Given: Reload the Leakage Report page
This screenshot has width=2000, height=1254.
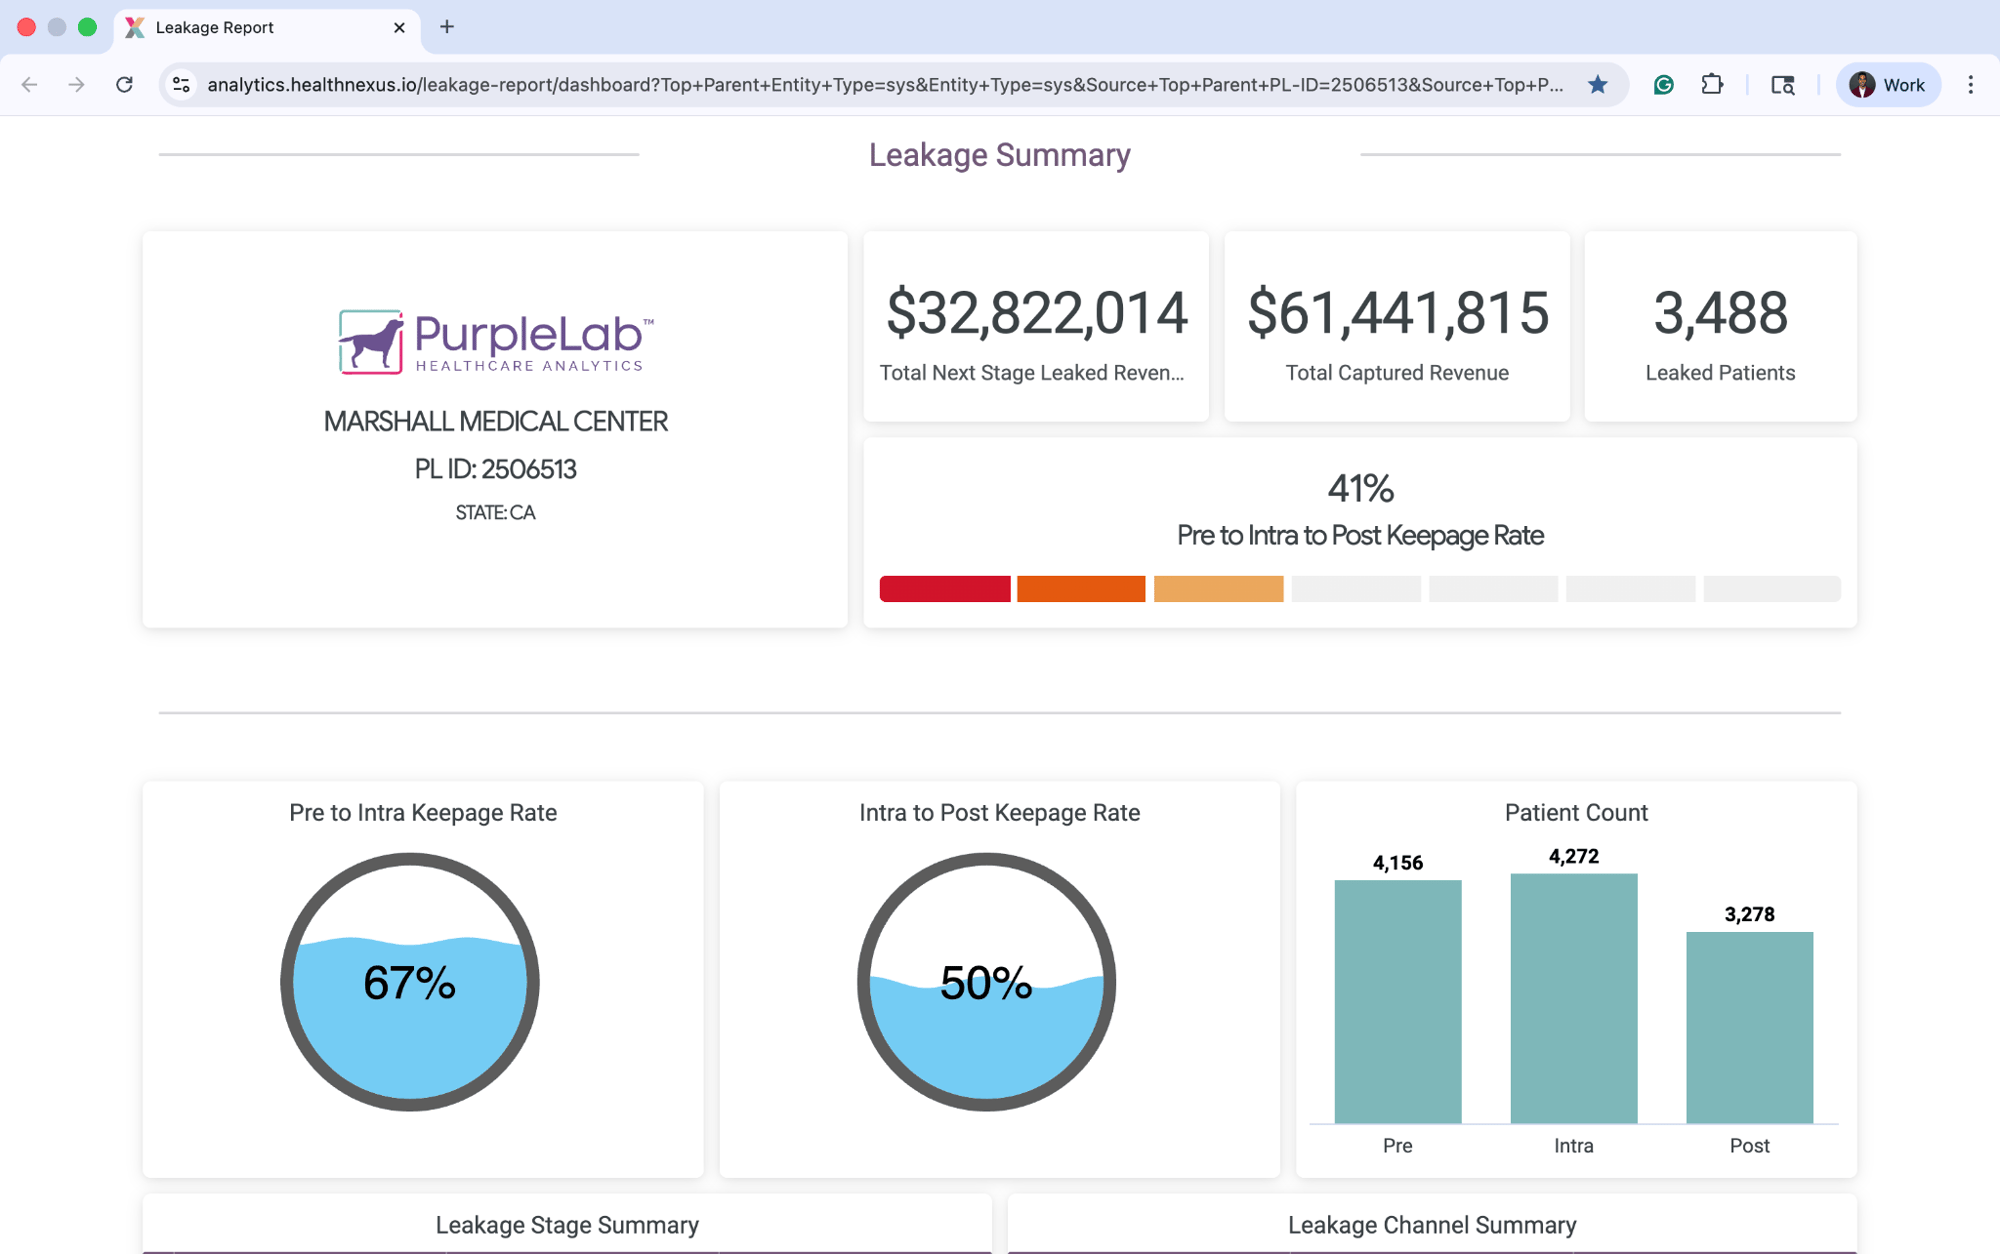Looking at the screenshot, I should (x=124, y=85).
